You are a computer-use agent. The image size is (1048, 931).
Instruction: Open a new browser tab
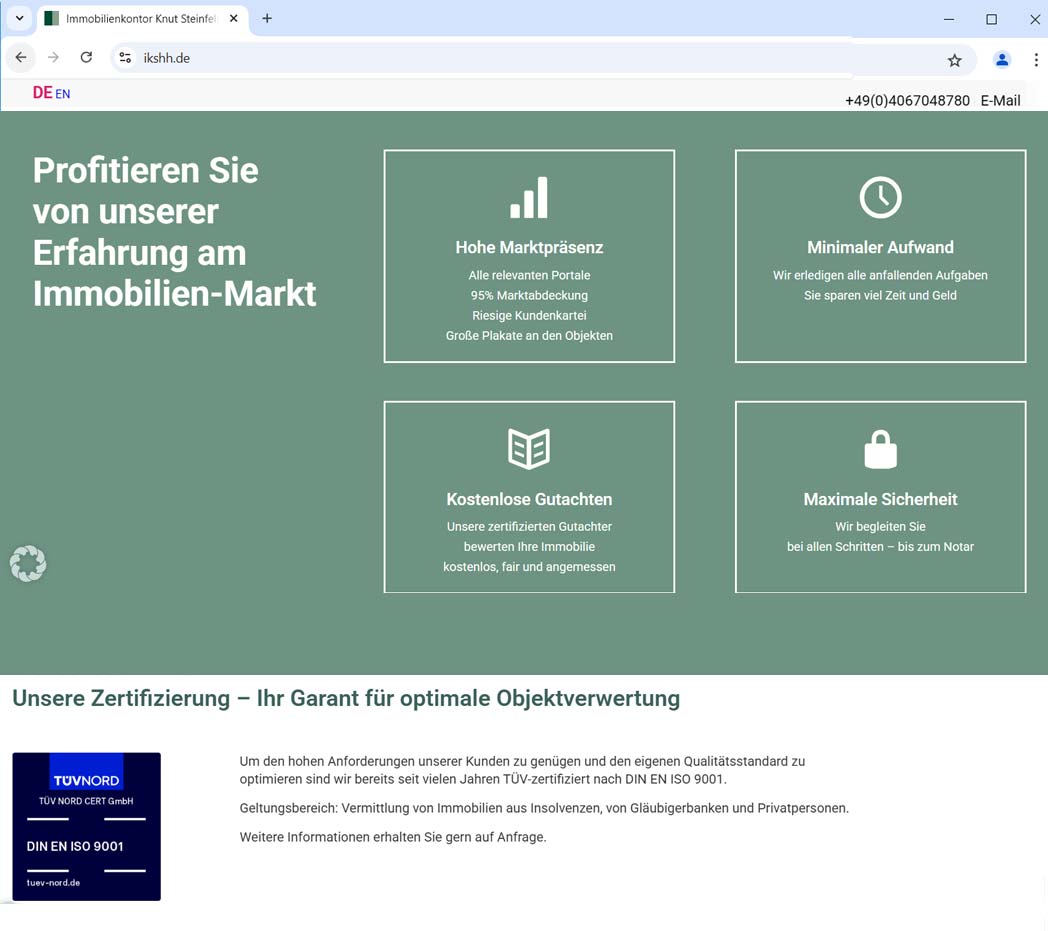[x=267, y=19]
